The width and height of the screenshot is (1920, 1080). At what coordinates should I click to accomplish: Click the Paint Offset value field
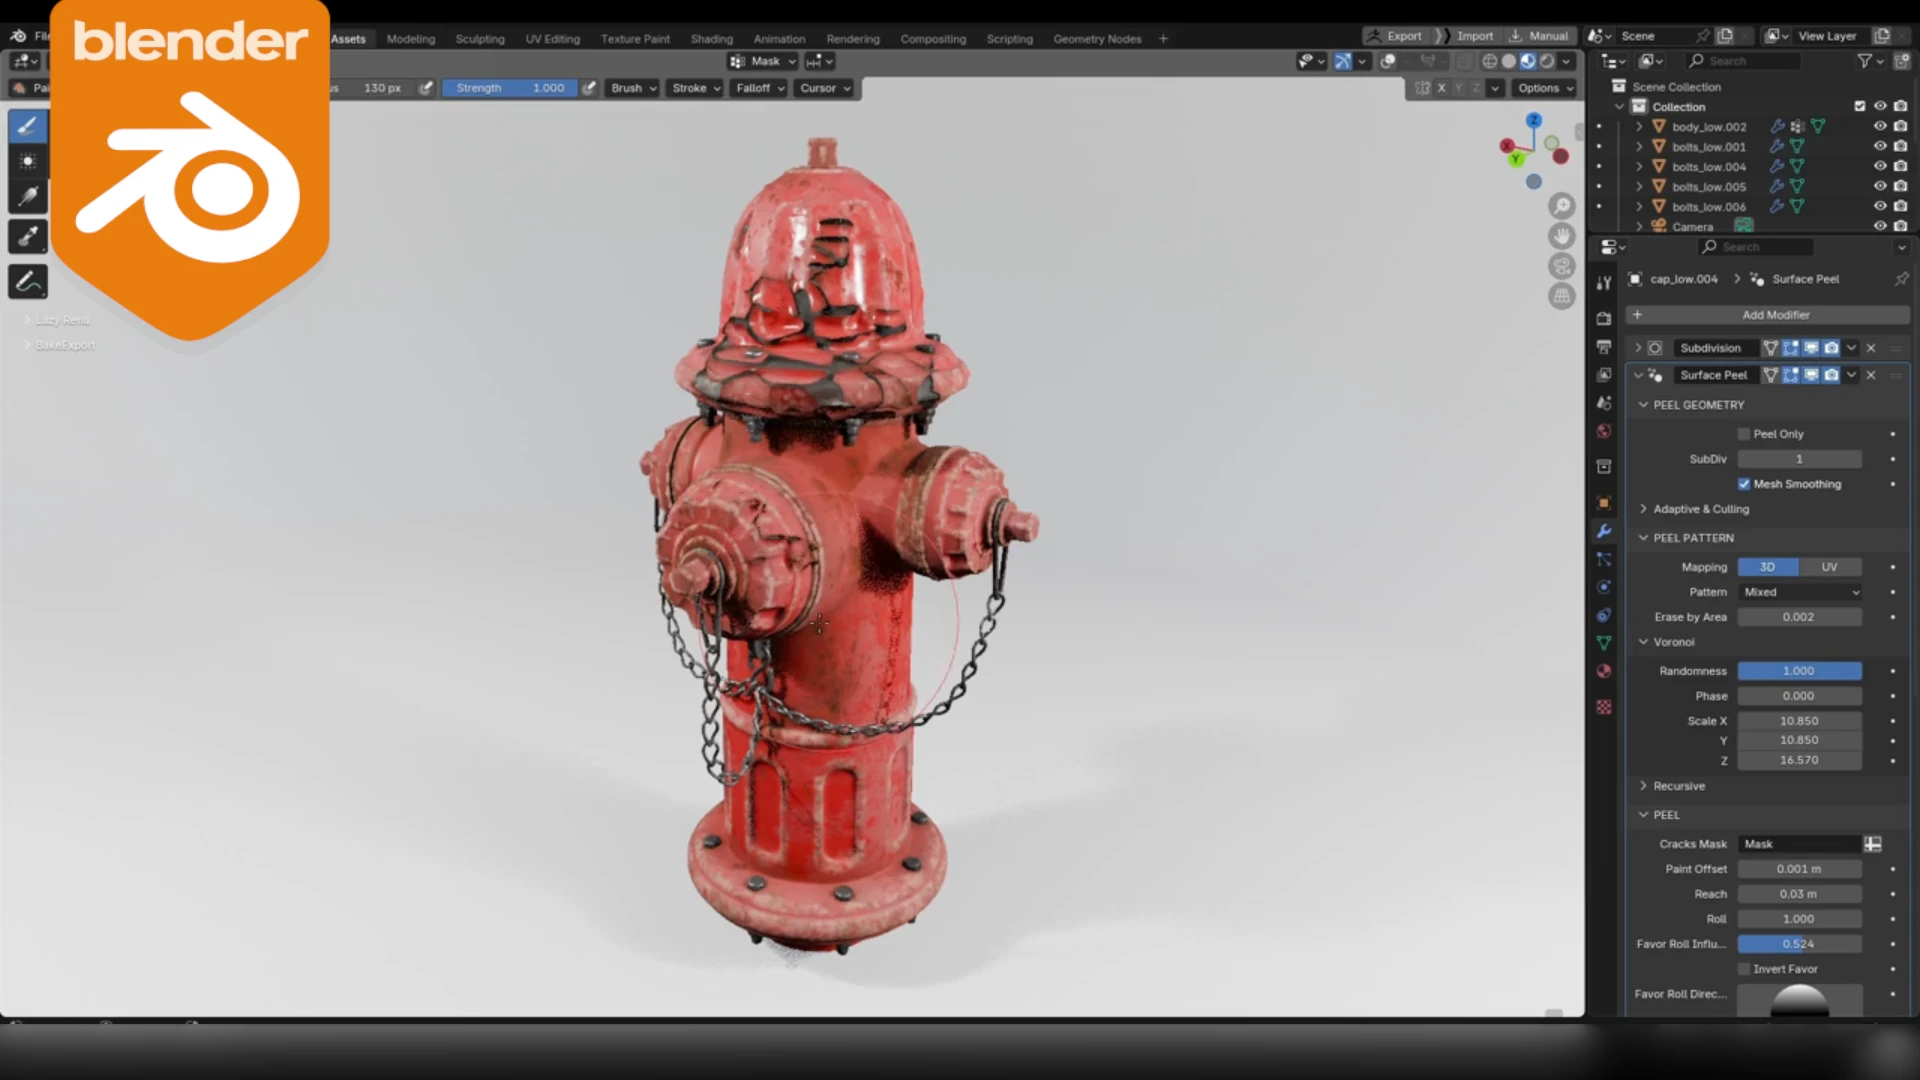(x=1798, y=869)
